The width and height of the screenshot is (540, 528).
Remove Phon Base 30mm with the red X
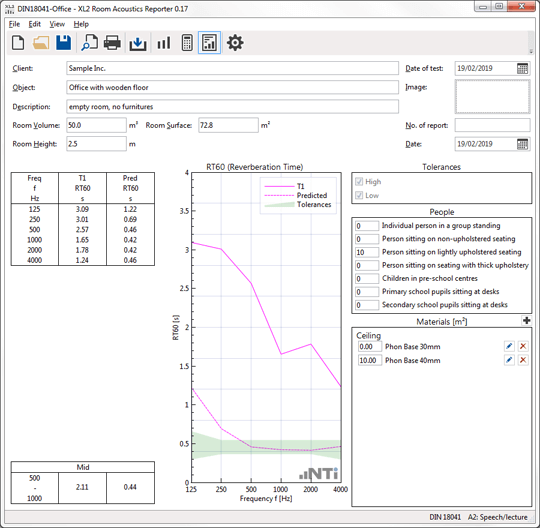click(523, 346)
